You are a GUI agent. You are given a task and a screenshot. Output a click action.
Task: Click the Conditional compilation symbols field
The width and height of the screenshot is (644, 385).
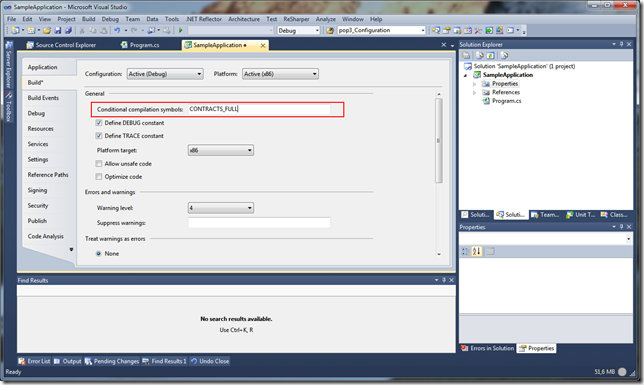click(259, 109)
